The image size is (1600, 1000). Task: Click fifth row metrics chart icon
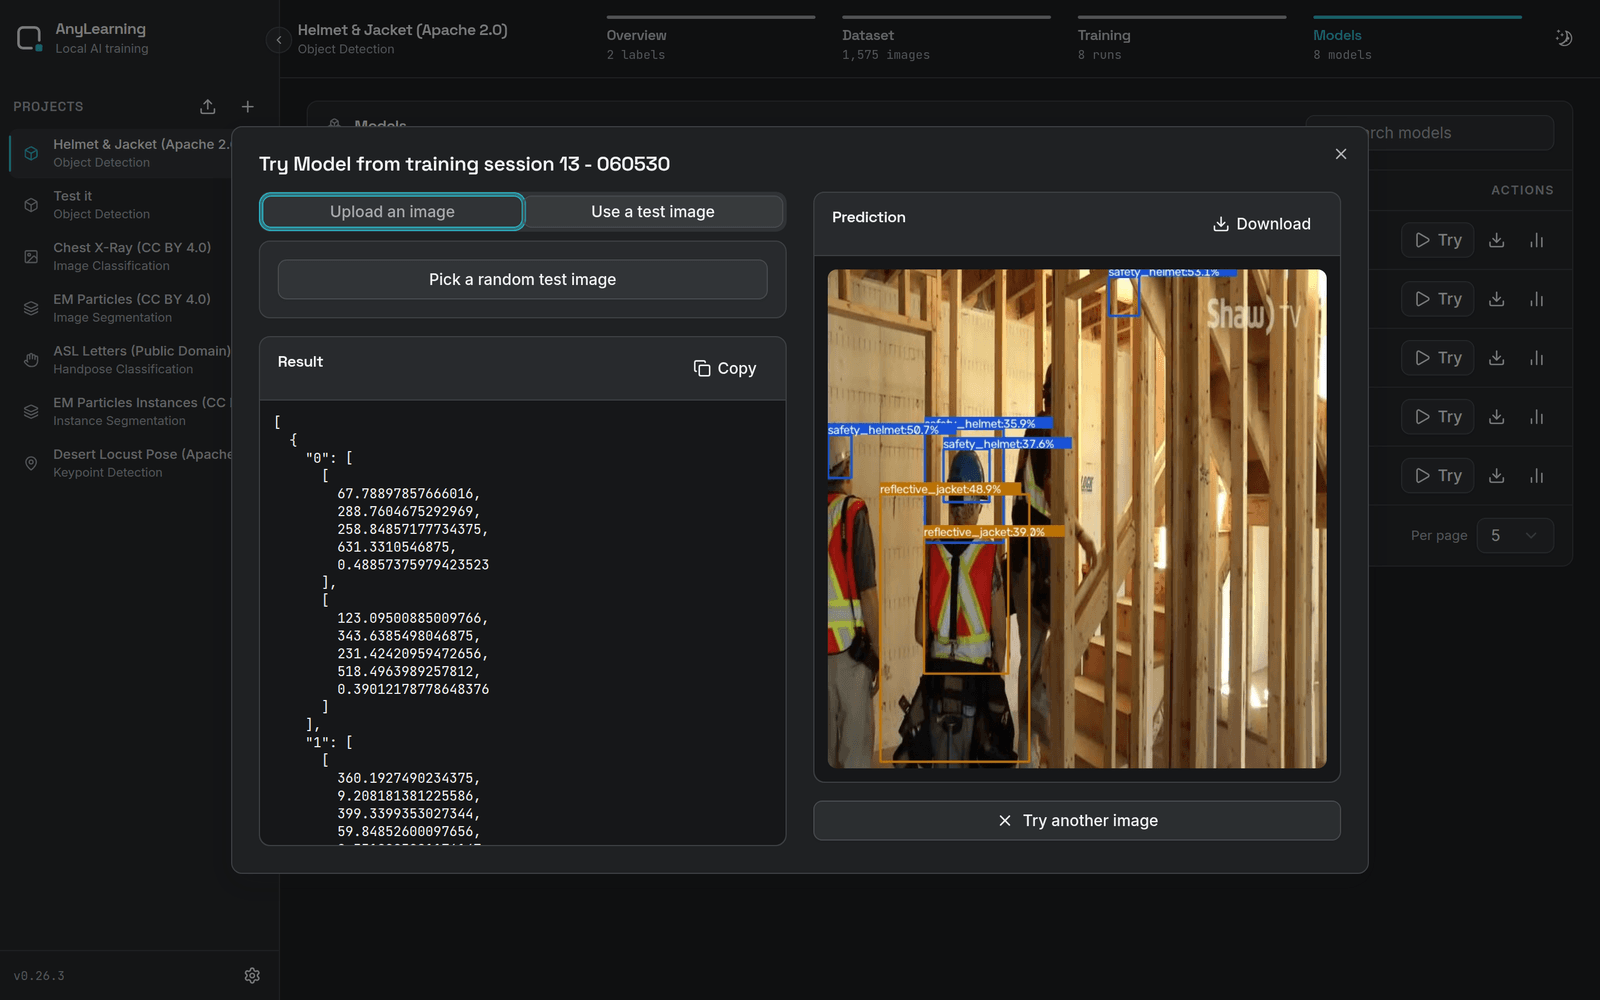click(x=1537, y=476)
